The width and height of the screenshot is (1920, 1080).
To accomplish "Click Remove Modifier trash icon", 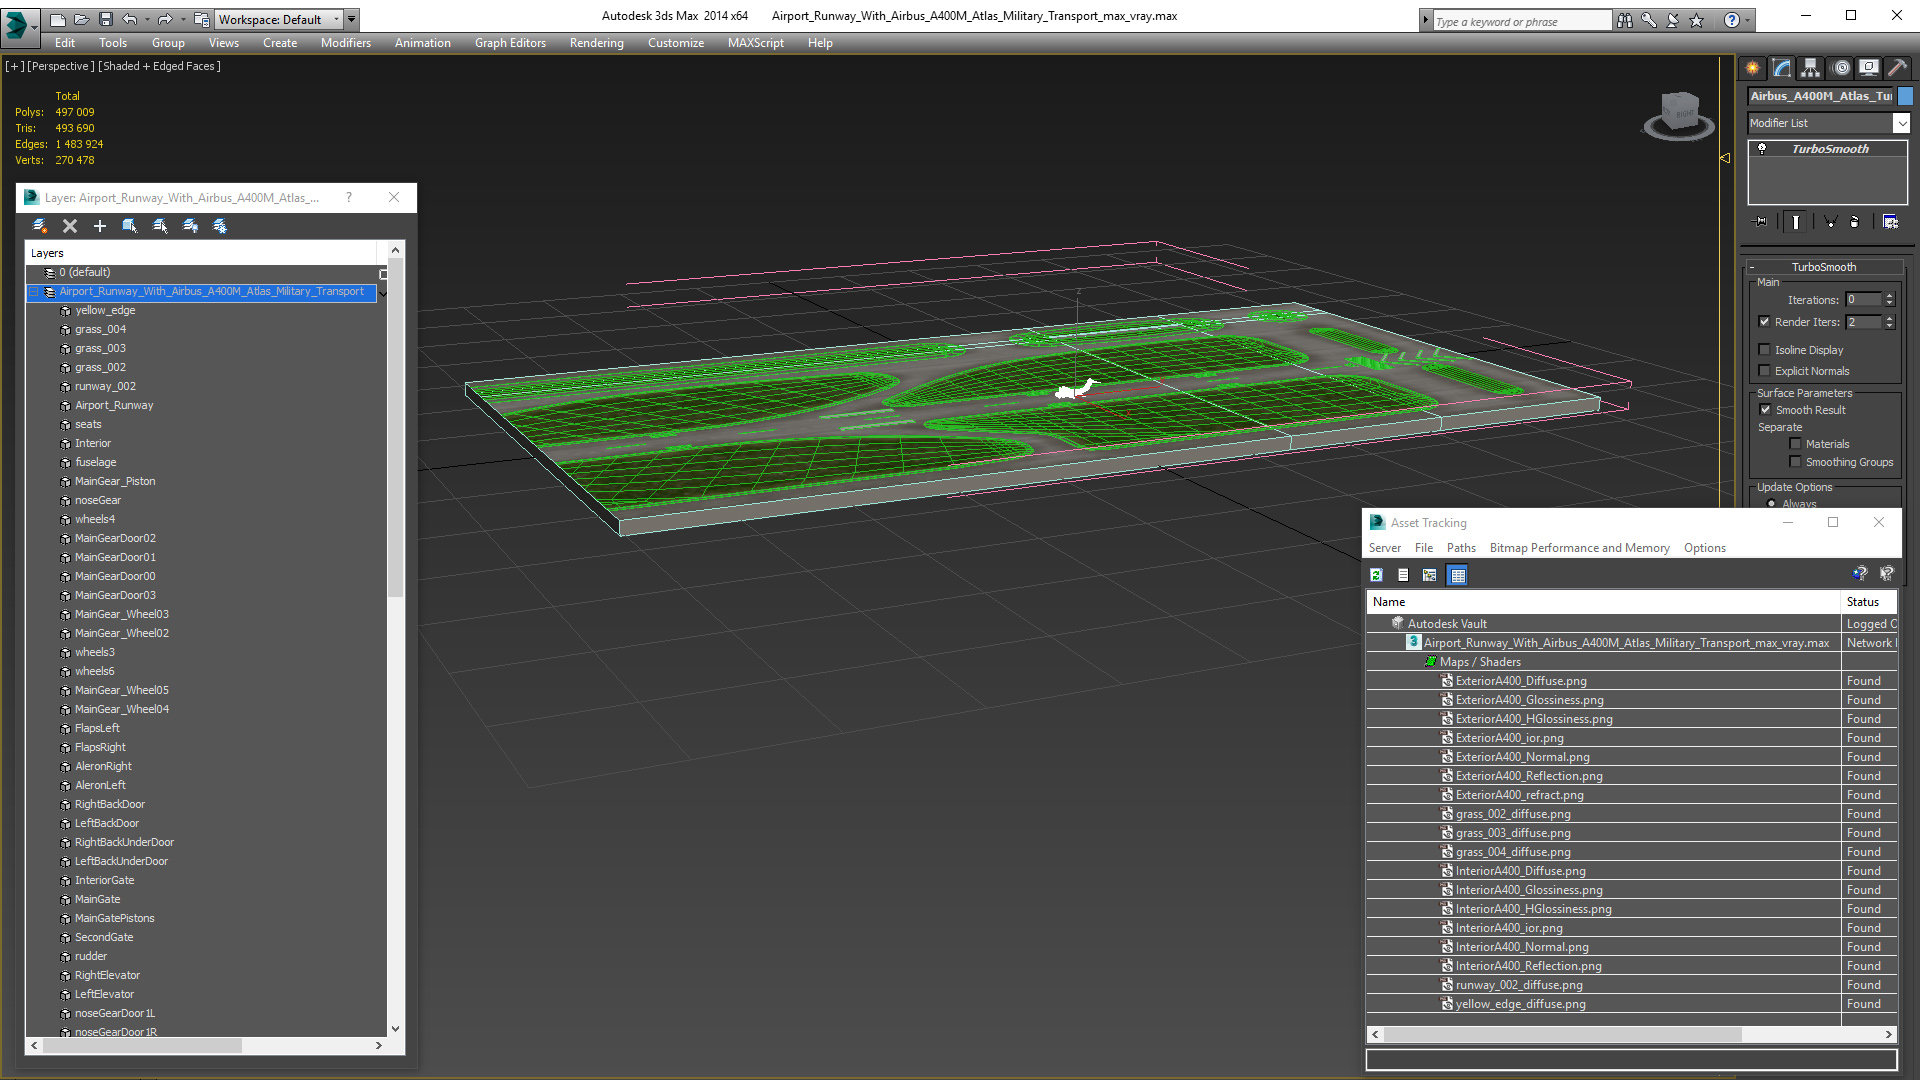I will click(1855, 222).
